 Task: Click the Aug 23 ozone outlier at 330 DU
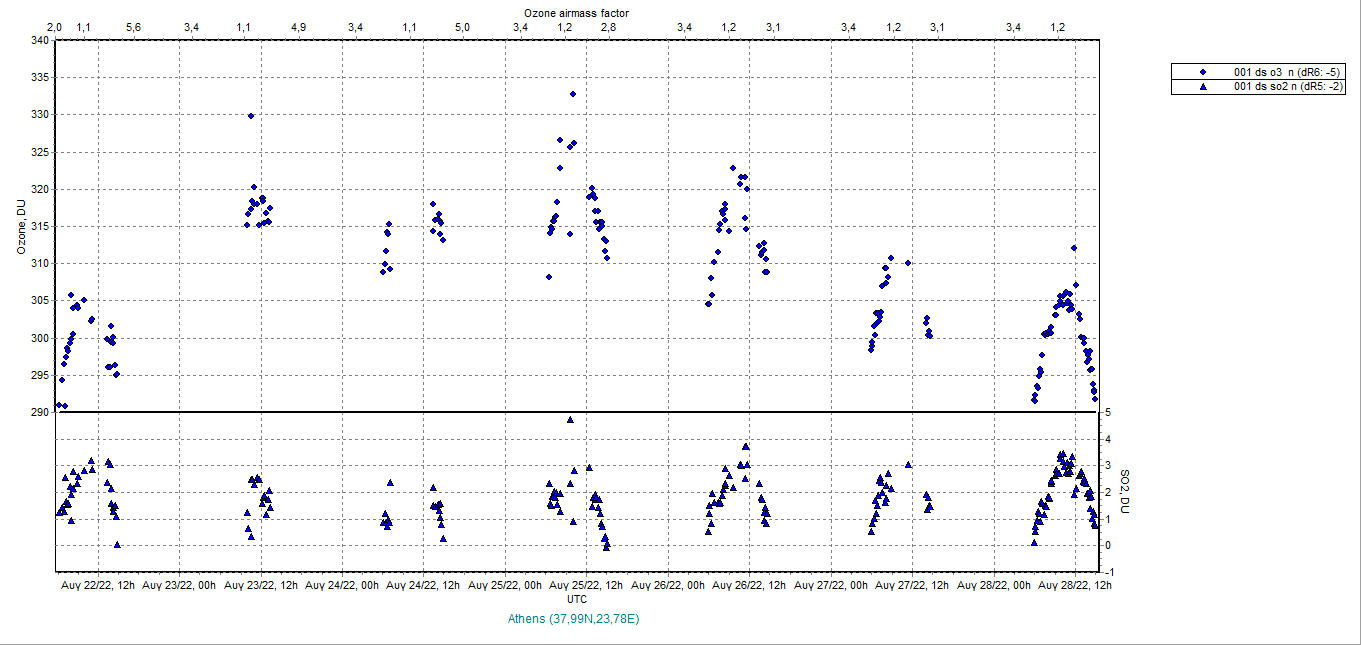point(251,116)
